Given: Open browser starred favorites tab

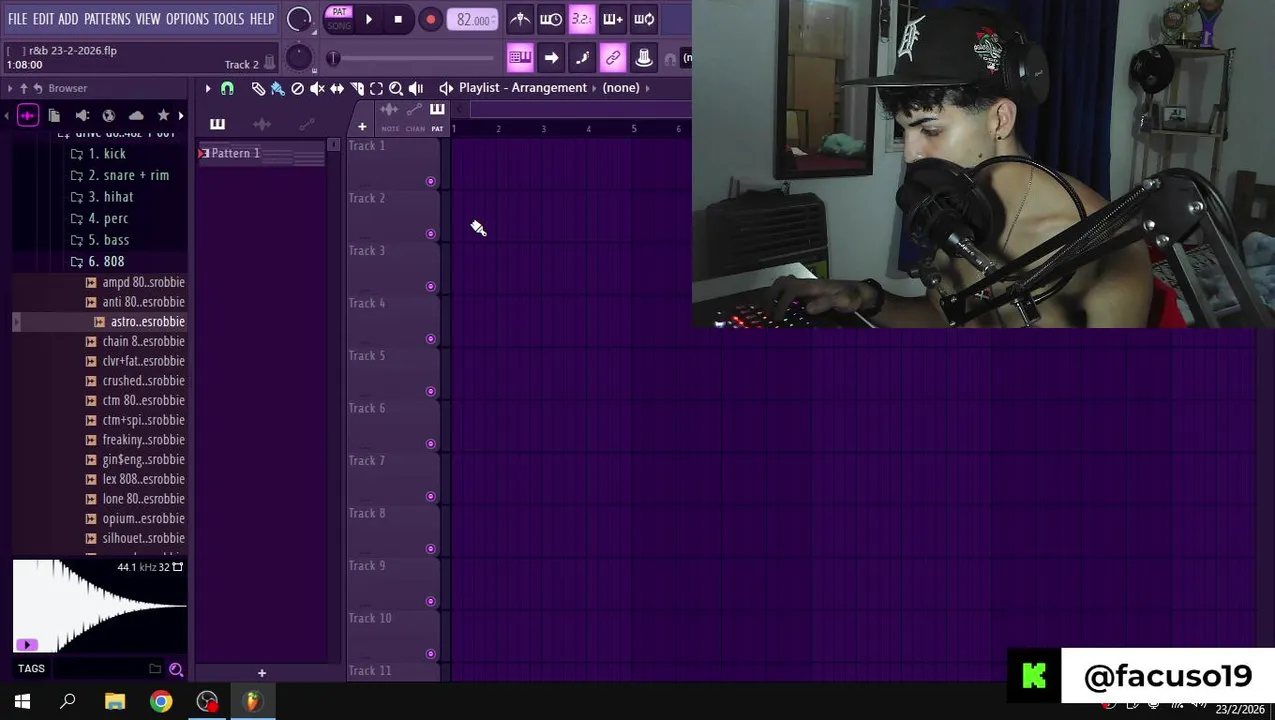Looking at the screenshot, I should tap(163, 115).
